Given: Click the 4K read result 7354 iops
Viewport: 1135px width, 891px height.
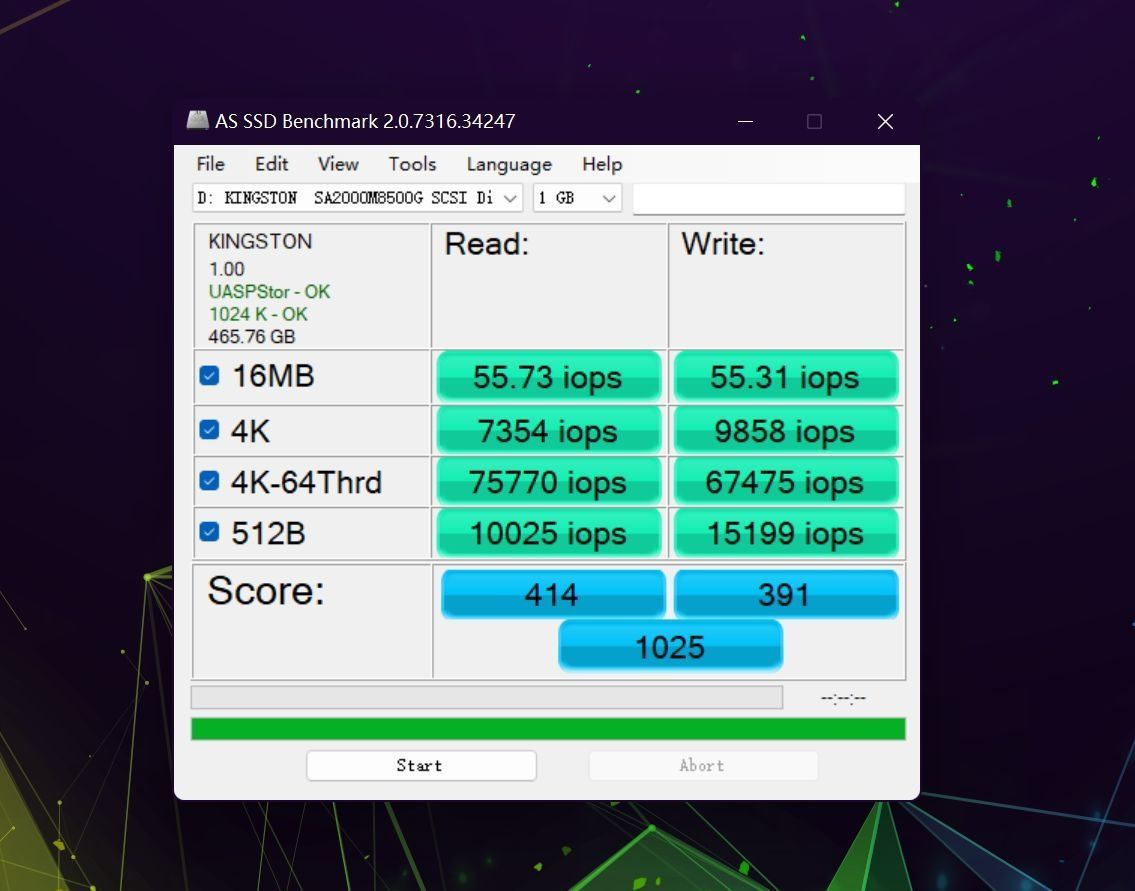Looking at the screenshot, I should point(549,431).
